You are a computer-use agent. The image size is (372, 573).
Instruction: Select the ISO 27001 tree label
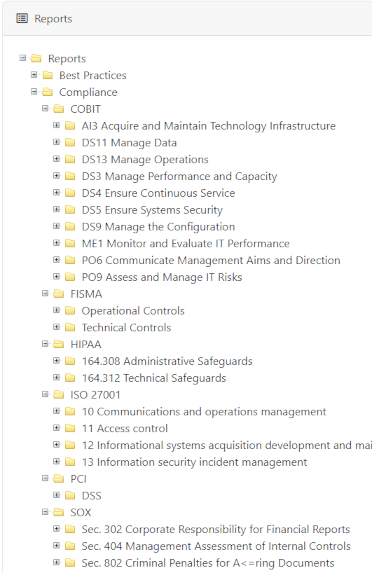(x=95, y=394)
